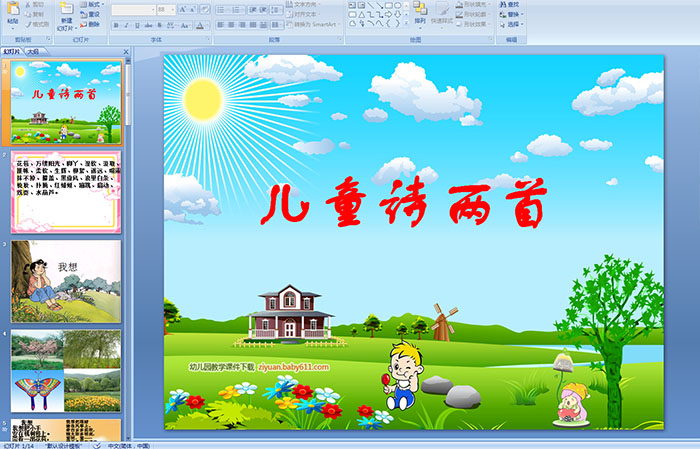Click the Delete (删除) slide button
Image resolution: width=700 pixels, height=449 pixels.
click(90, 24)
